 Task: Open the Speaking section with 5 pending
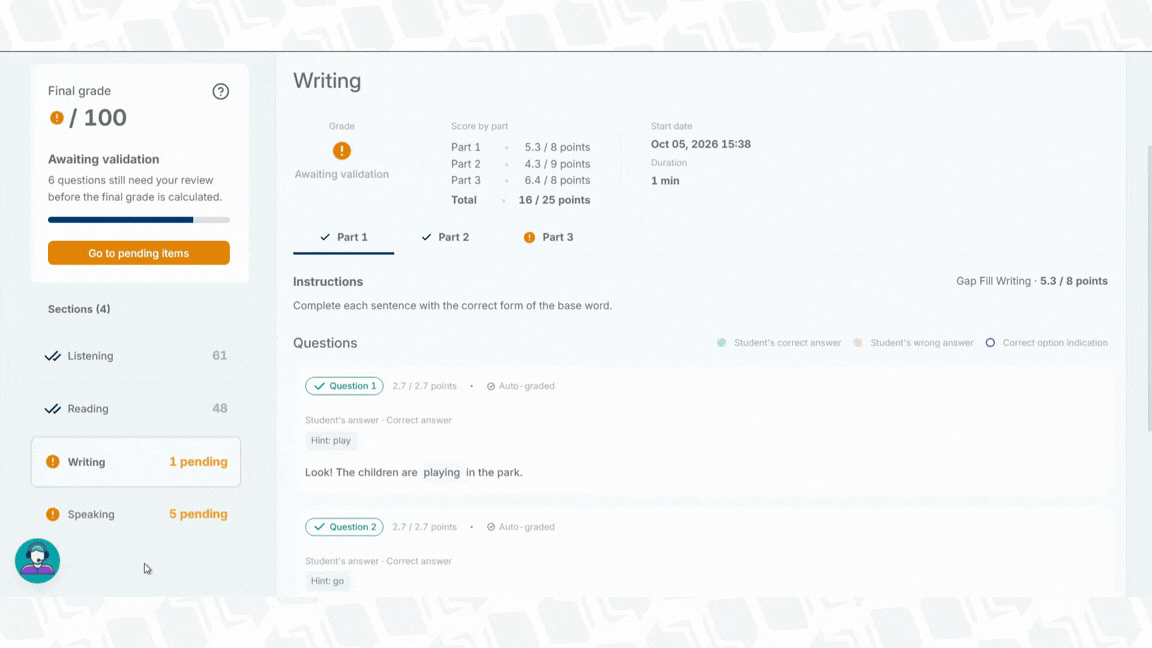136,514
